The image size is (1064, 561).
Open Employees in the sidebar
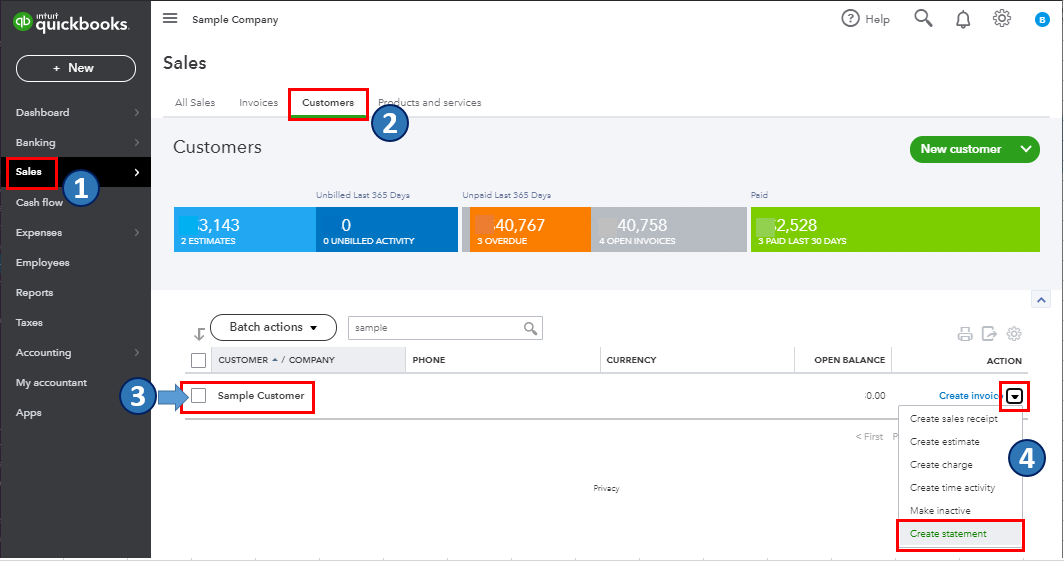tap(43, 263)
